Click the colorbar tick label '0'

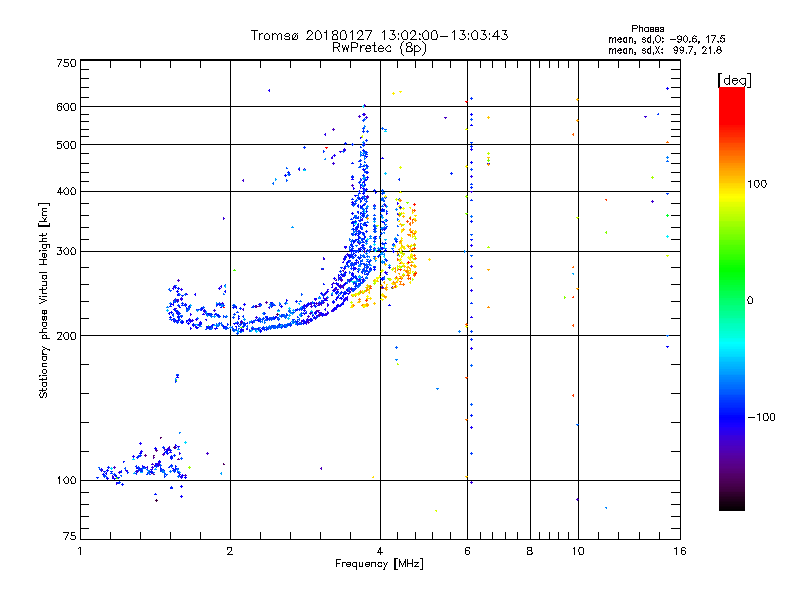pos(749,301)
